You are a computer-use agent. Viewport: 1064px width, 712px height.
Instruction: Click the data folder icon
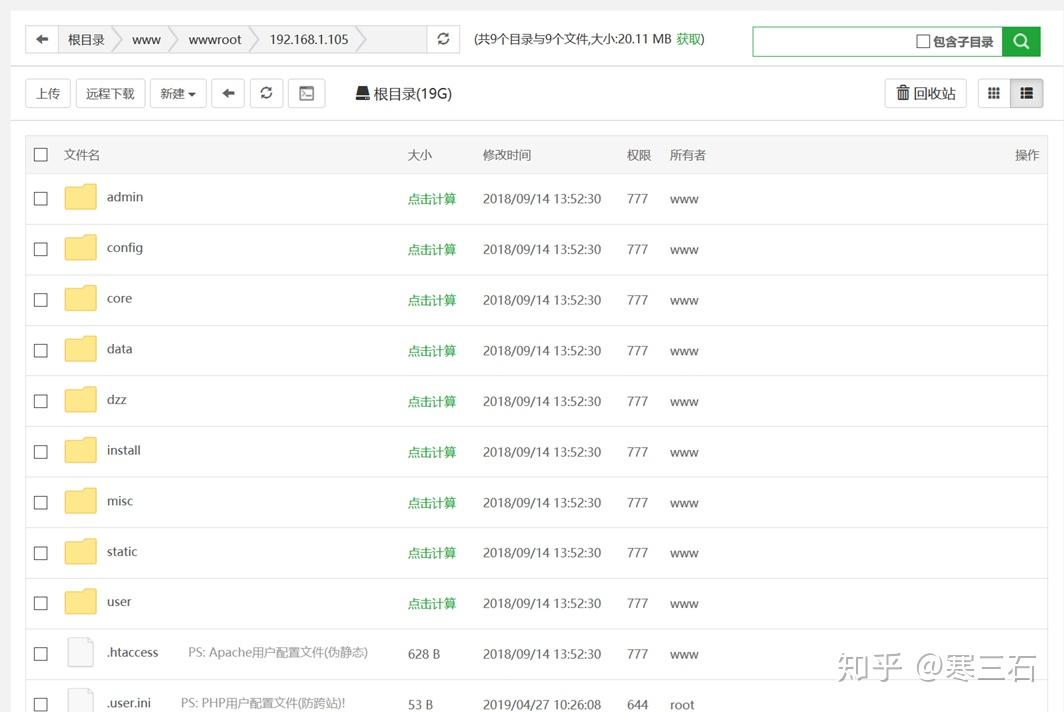tap(81, 350)
